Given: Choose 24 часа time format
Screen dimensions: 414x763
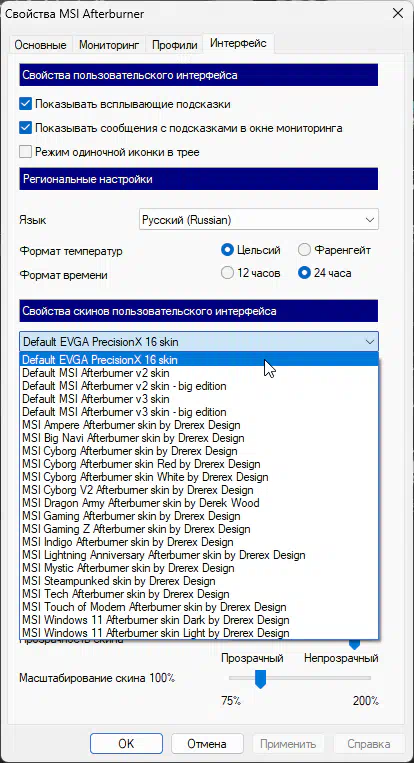Looking at the screenshot, I should [x=324, y=273].
